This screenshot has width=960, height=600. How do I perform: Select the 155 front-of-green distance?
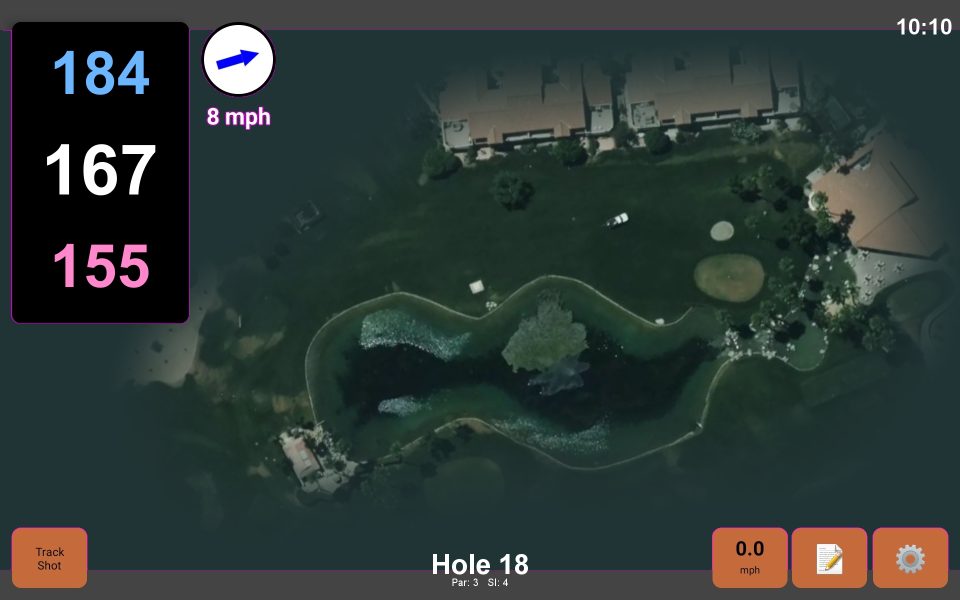[x=101, y=266]
